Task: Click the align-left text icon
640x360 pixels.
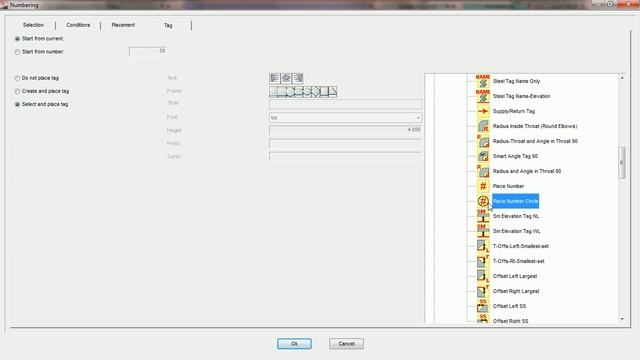Action: 275,78
